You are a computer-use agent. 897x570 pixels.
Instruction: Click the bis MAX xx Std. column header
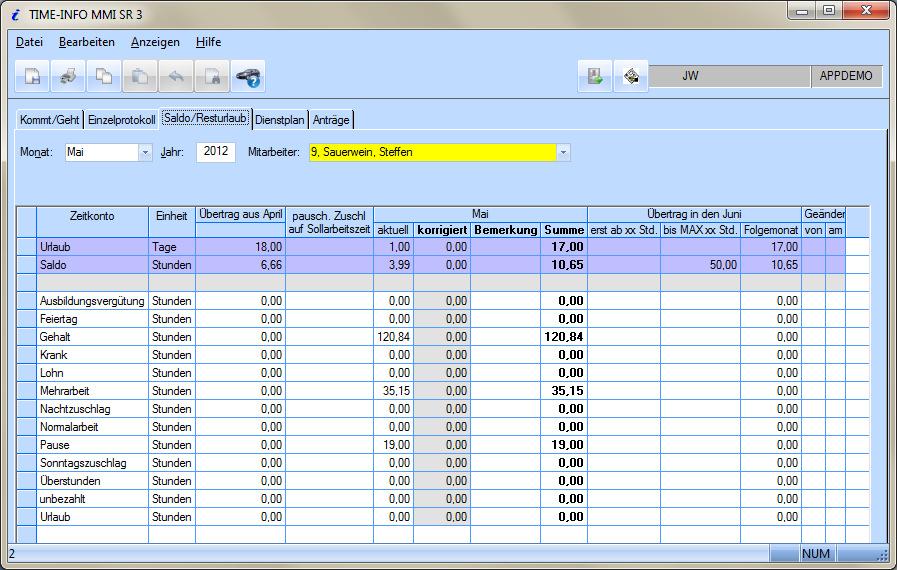click(700, 230)
